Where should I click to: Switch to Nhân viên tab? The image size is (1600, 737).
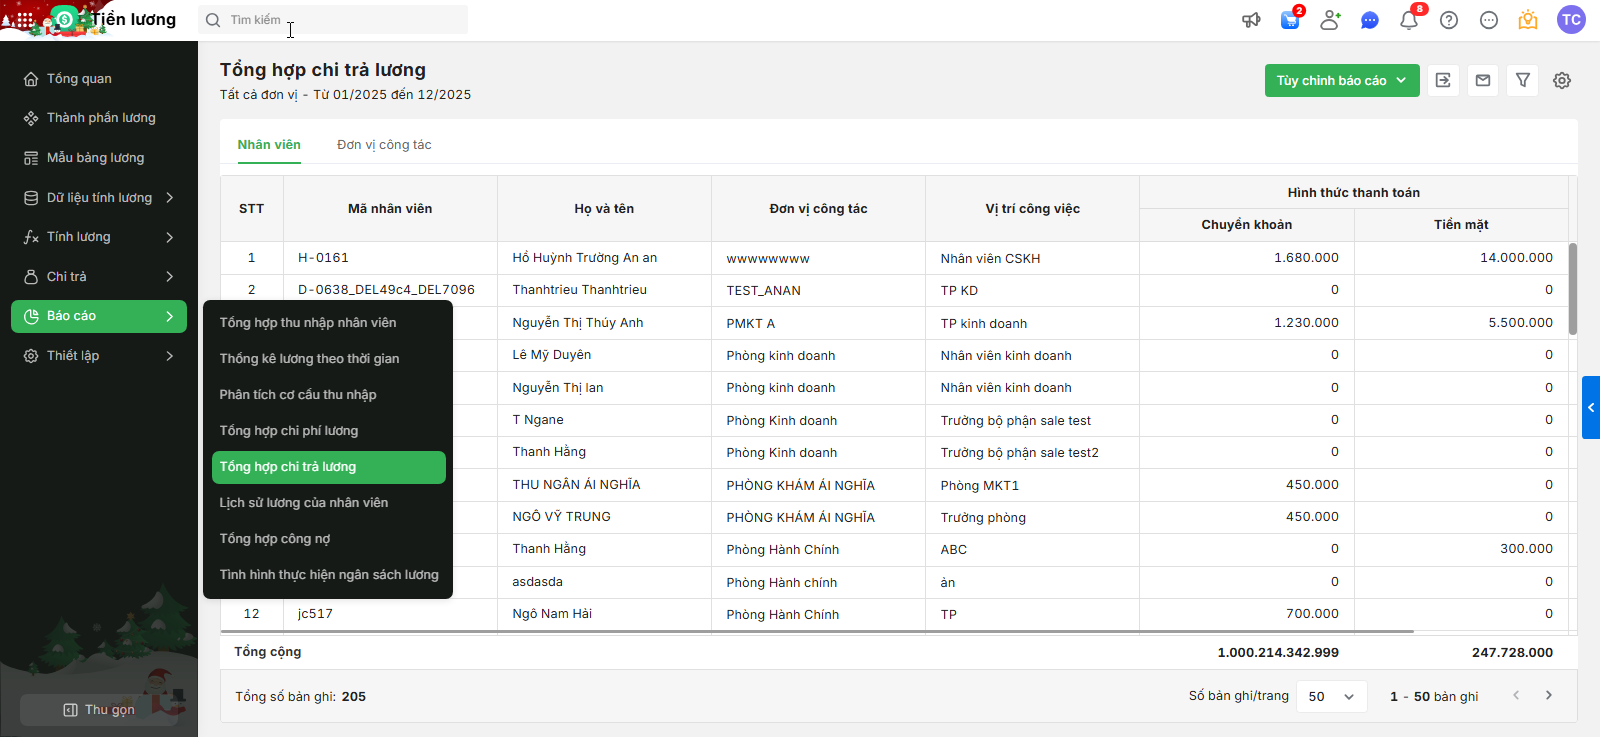[x=269, y=145]
